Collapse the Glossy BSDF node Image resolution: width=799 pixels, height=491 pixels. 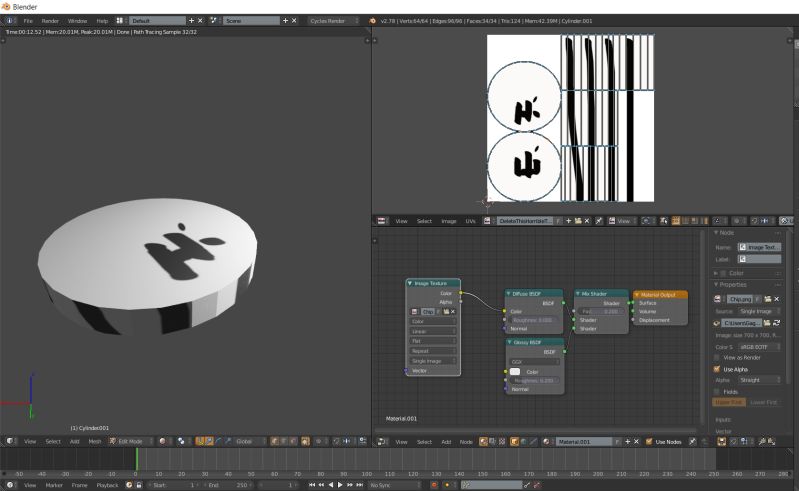pos(509,342)
